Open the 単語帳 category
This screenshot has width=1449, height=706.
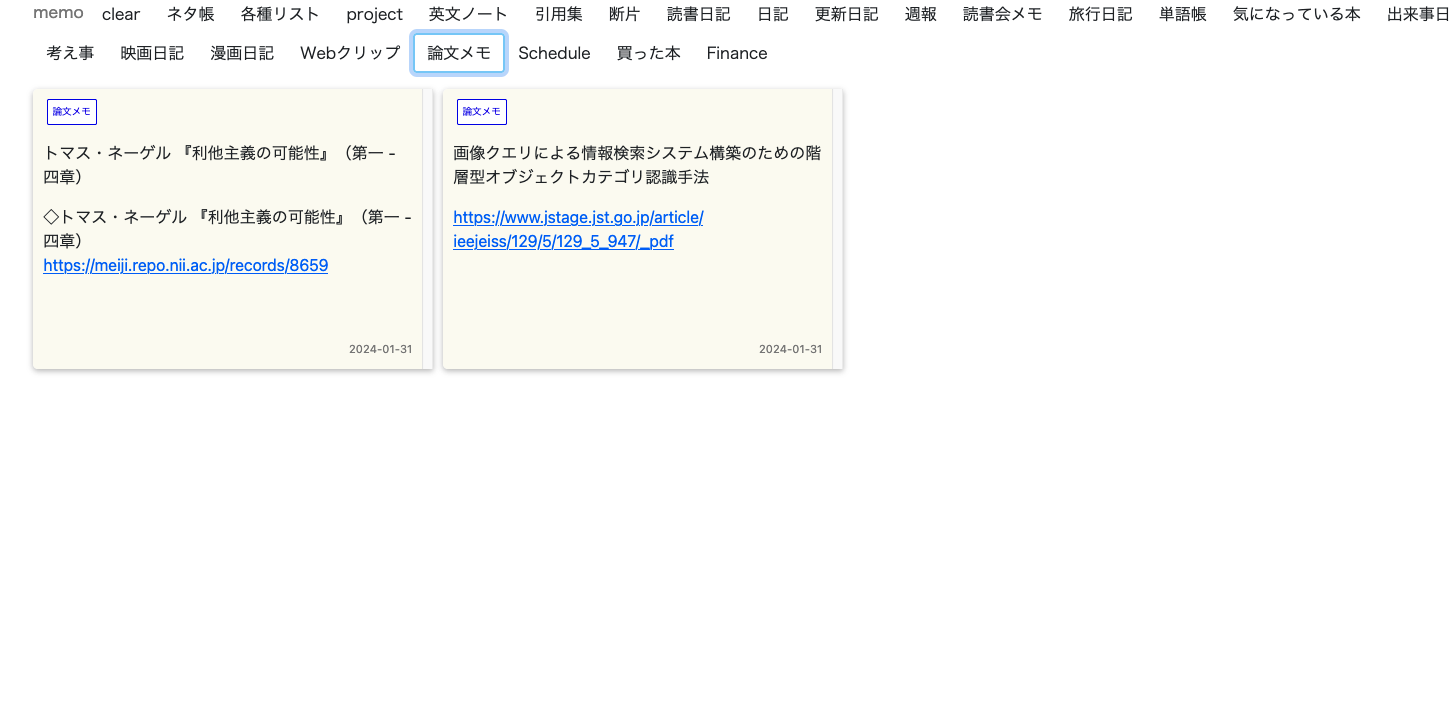(1182, 14)
